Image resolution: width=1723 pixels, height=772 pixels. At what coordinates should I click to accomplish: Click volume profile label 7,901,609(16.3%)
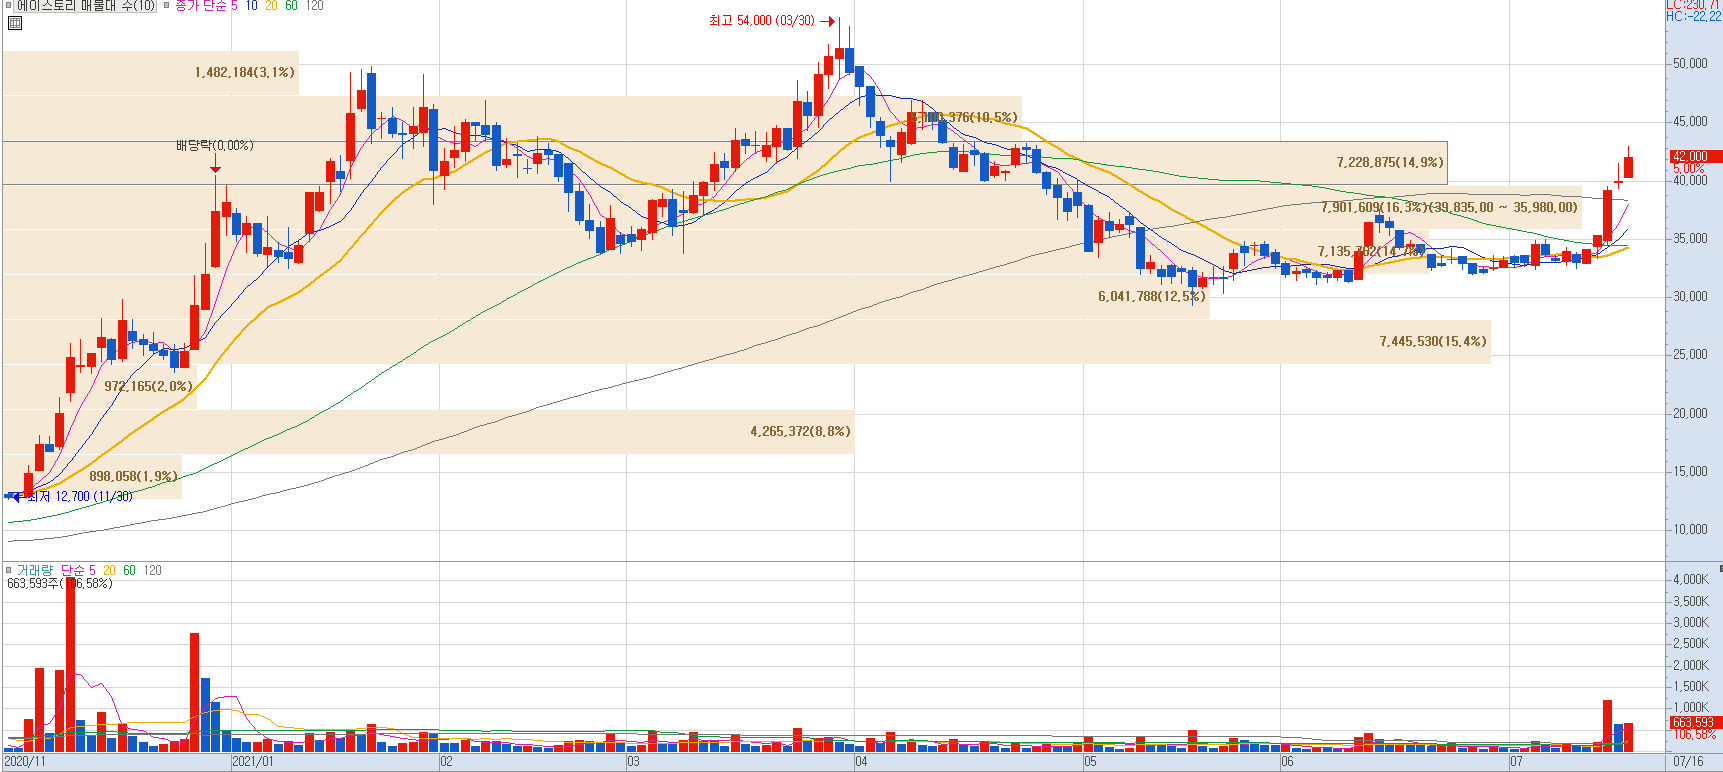(x=1375, y=207)
